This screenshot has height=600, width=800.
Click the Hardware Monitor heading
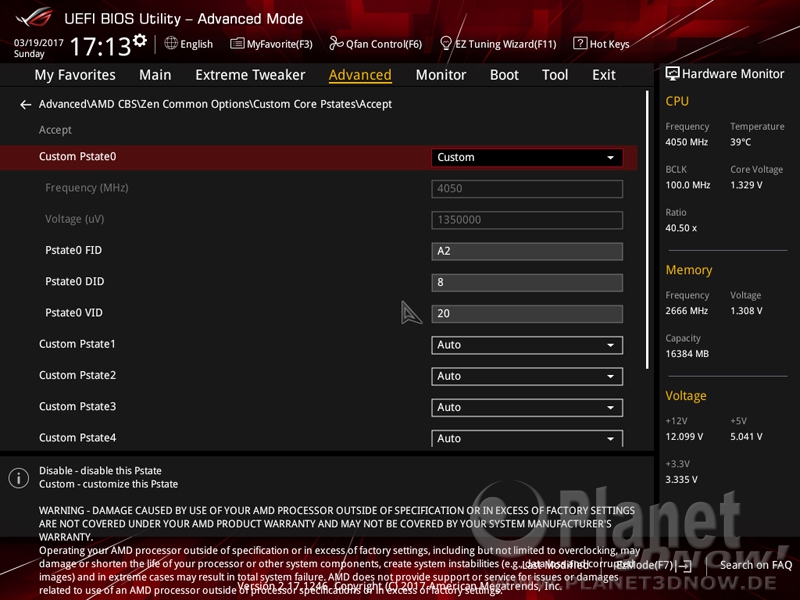pos(733,74)
